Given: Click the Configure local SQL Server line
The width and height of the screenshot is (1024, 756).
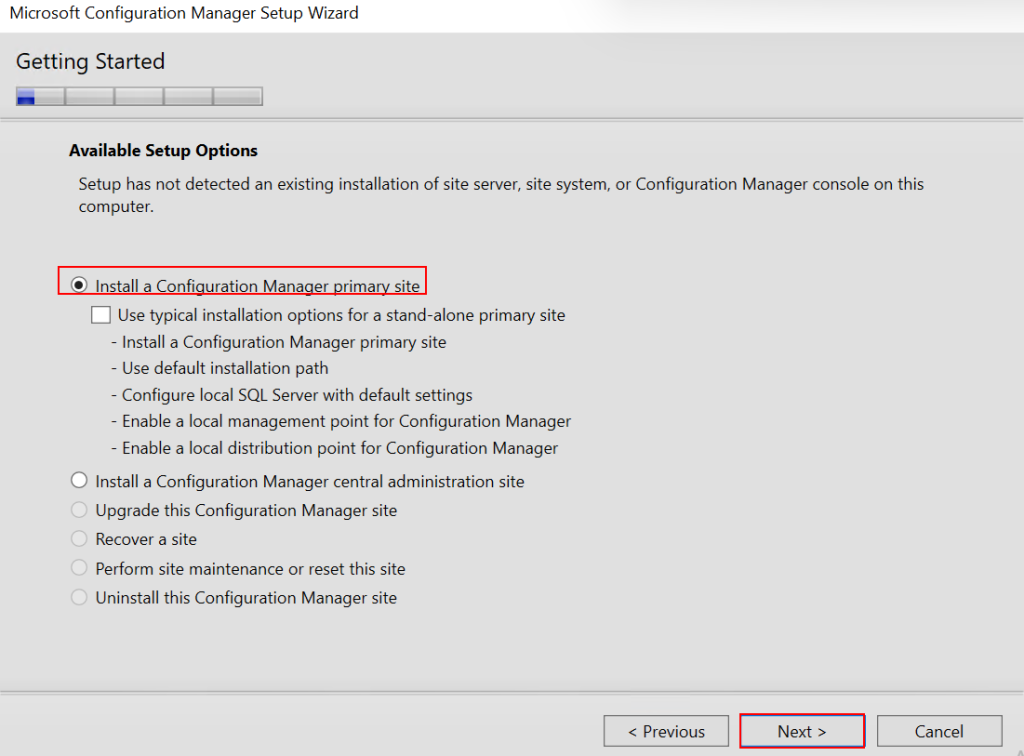Looking at the screenshot, I should click(297, 395).
